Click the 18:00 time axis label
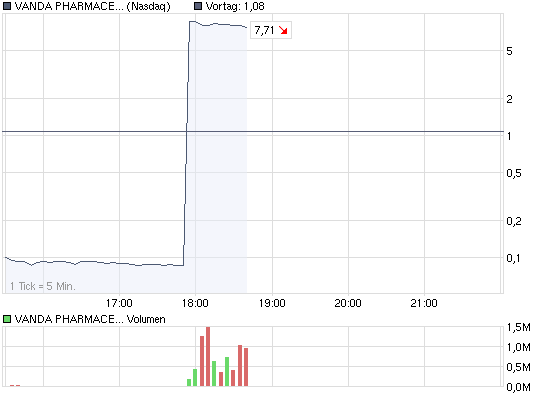The width and height of the screenshot is (545, 395). [195, 303]
